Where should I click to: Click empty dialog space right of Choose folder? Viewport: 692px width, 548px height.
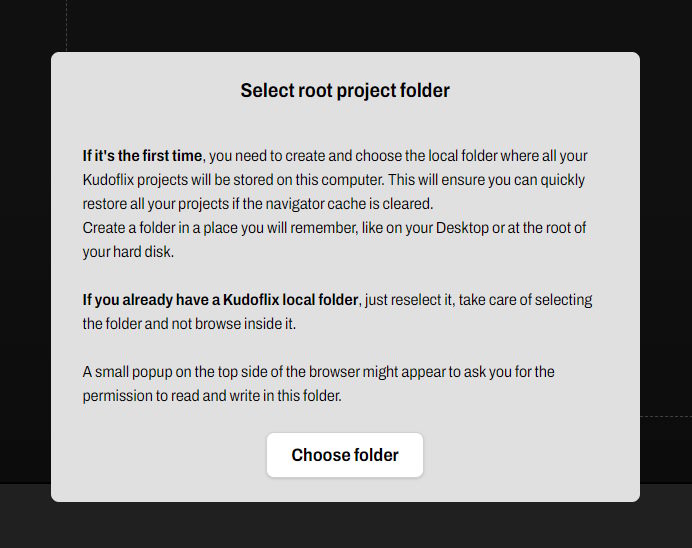click(x=530, y=455)
